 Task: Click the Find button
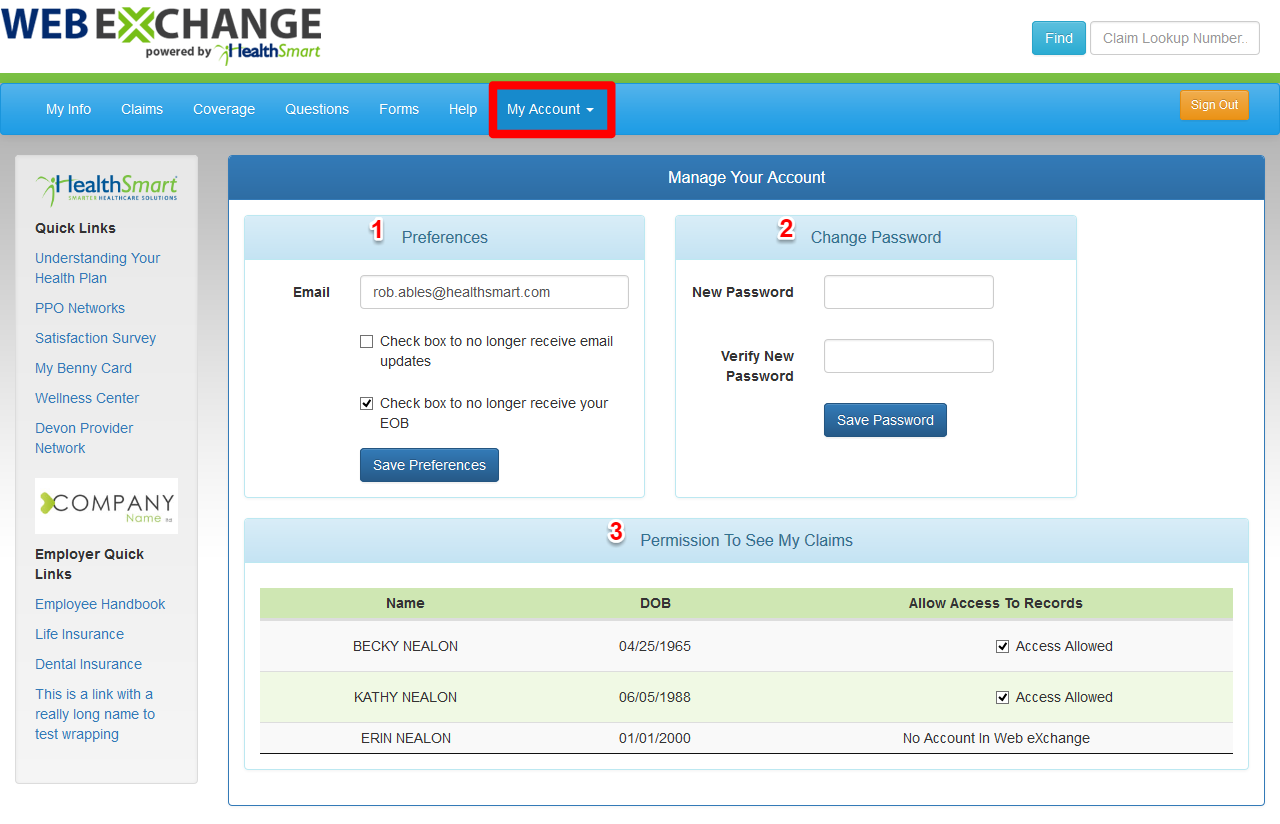1059,38
